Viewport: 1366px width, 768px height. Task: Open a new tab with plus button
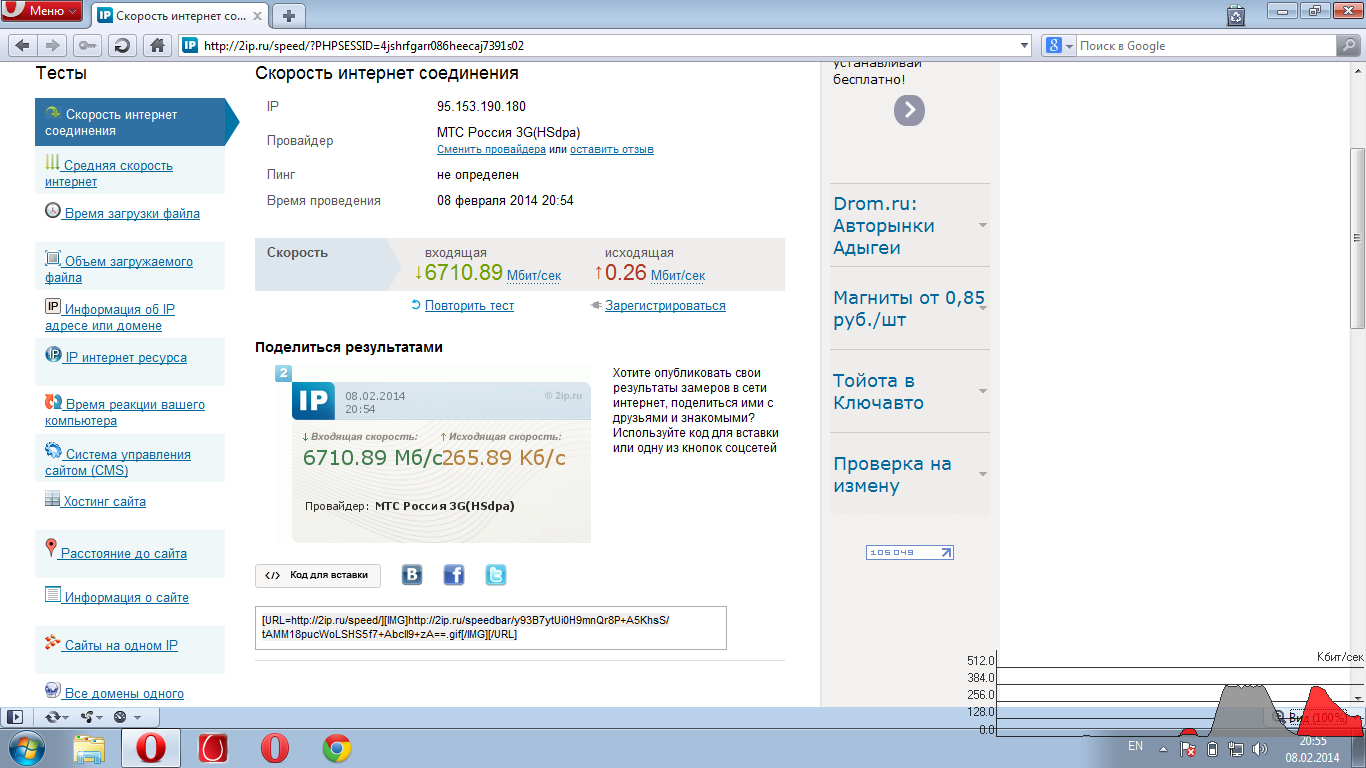click(289, 16)
